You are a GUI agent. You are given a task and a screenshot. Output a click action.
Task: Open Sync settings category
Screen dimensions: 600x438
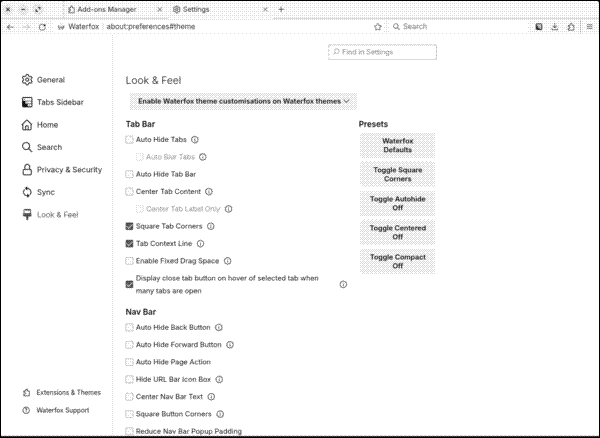[38, 192]
